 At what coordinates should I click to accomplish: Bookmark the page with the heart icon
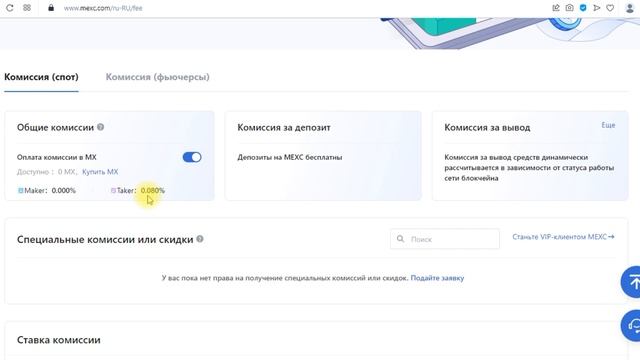click(x=610, y=8)
